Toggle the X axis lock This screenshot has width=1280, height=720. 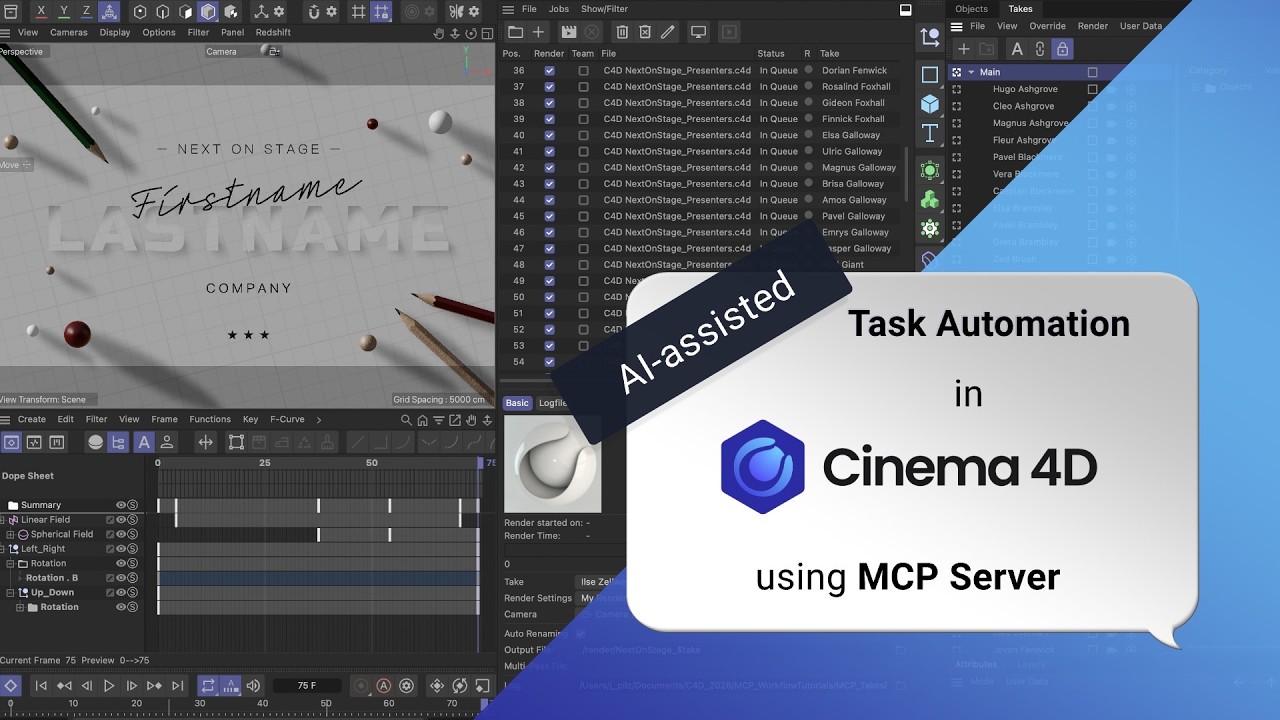coord(41,11)
